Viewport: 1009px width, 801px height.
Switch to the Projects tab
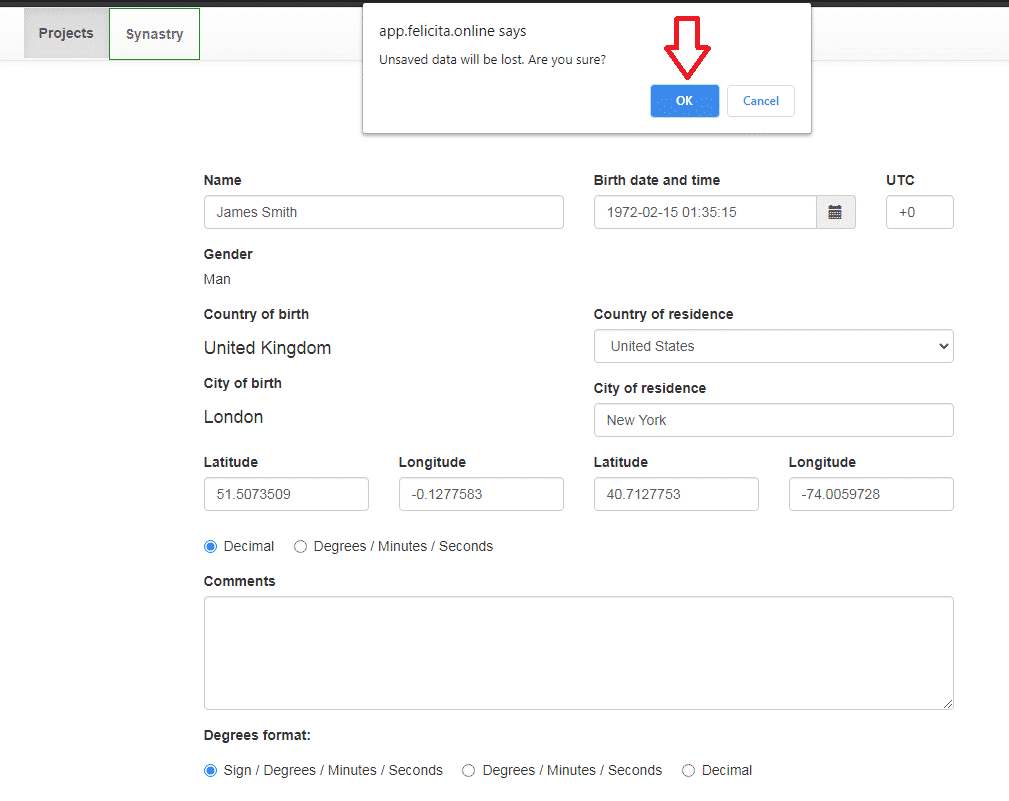(x=66, y=33)
